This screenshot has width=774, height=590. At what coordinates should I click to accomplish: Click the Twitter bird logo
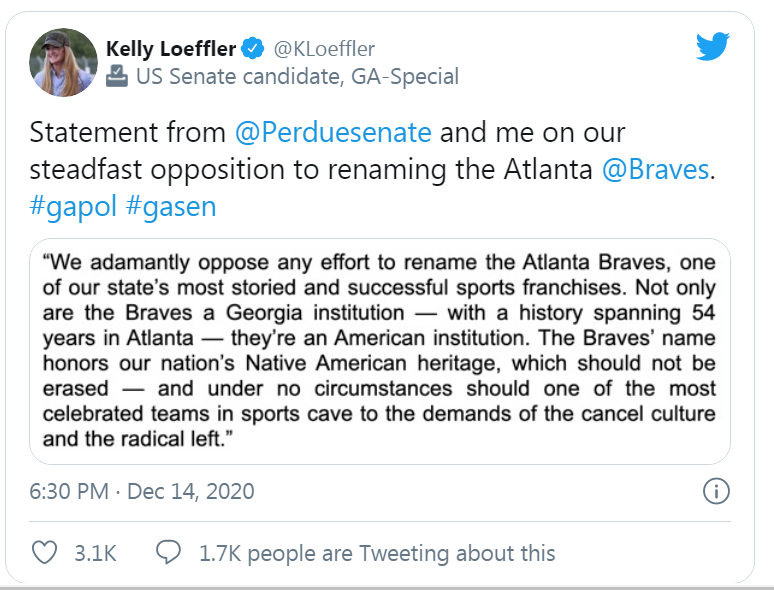[x=712, y=46]
